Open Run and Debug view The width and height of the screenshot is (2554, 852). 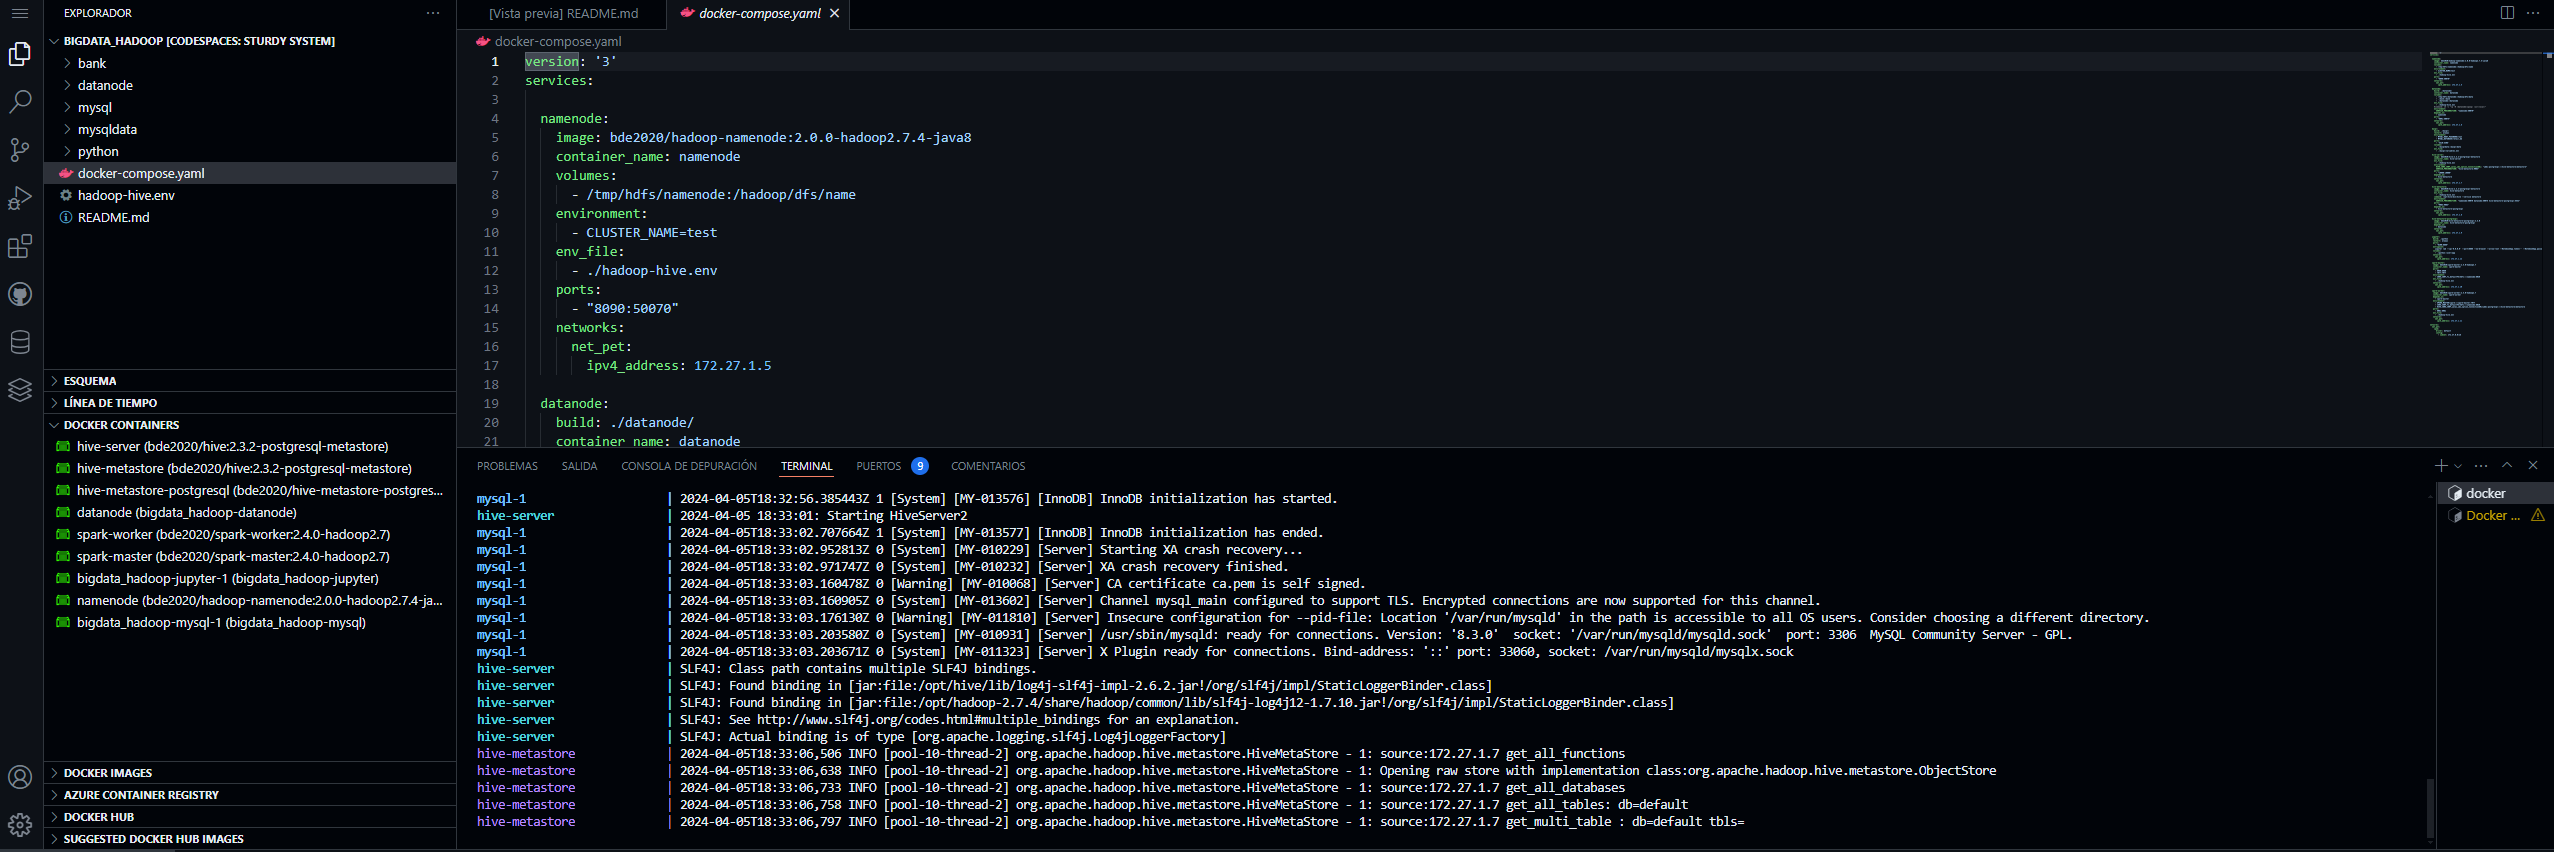coord(20,198)
